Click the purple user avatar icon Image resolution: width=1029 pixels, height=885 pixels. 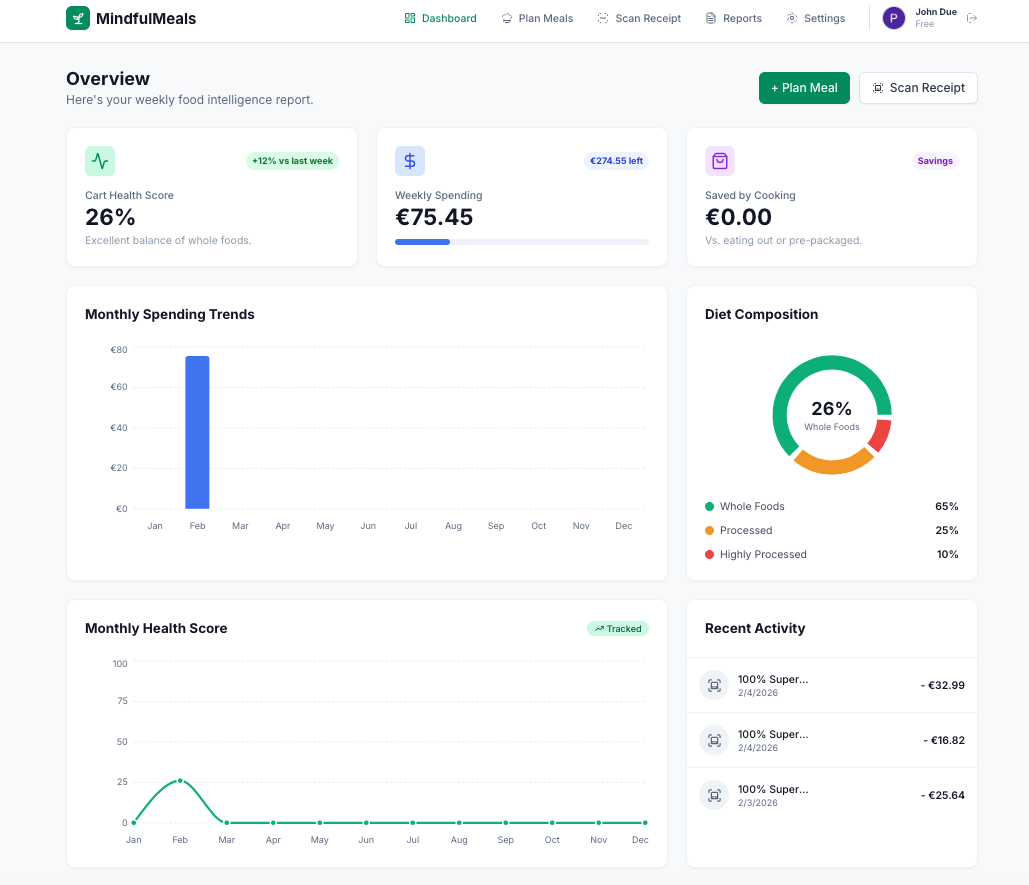894,18
